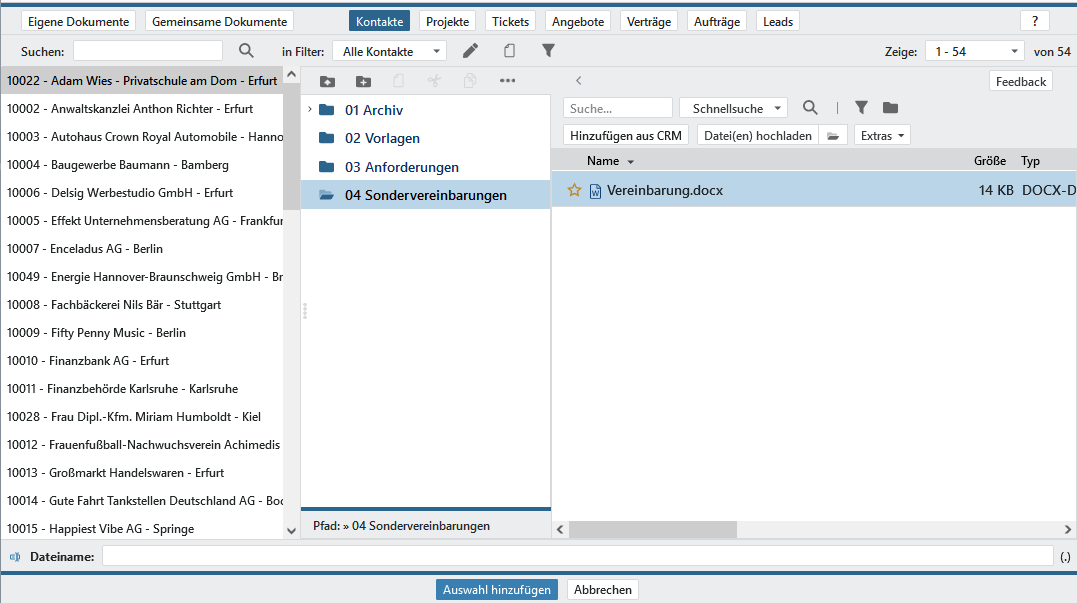Click the open-folder icon next to Datei(en) hochladen

[833, 136]
